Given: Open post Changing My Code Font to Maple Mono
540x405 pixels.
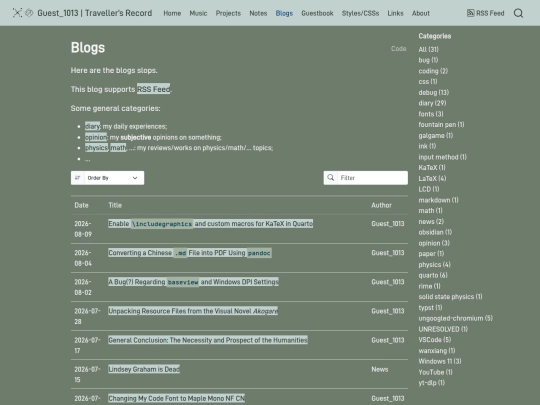Looking at the screenshot, I should point(176,398).
